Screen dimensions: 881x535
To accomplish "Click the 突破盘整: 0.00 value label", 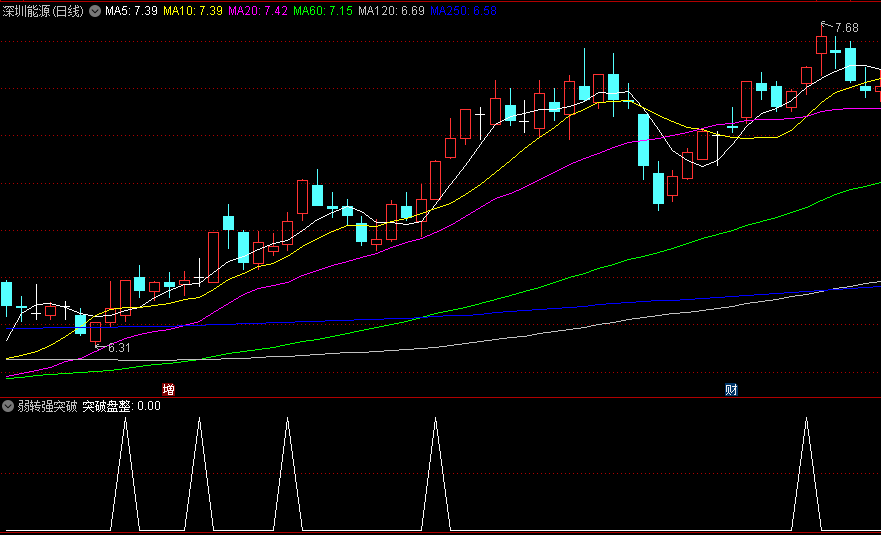I will (121, 406).
